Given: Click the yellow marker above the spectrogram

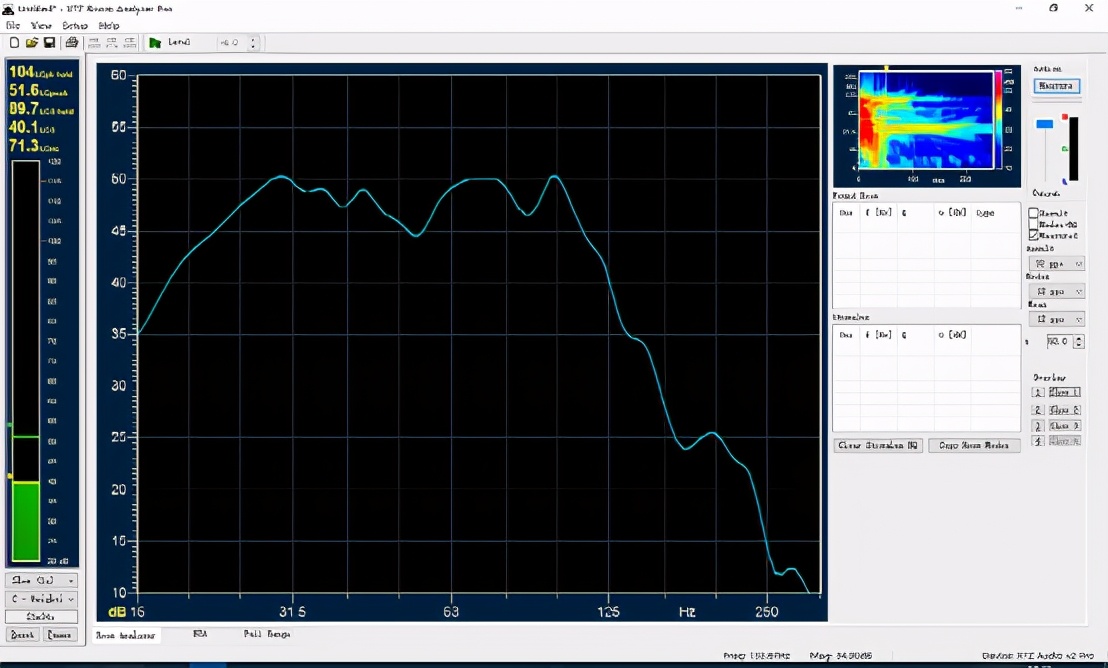Looking at the screenshot, I should (886, 68).
